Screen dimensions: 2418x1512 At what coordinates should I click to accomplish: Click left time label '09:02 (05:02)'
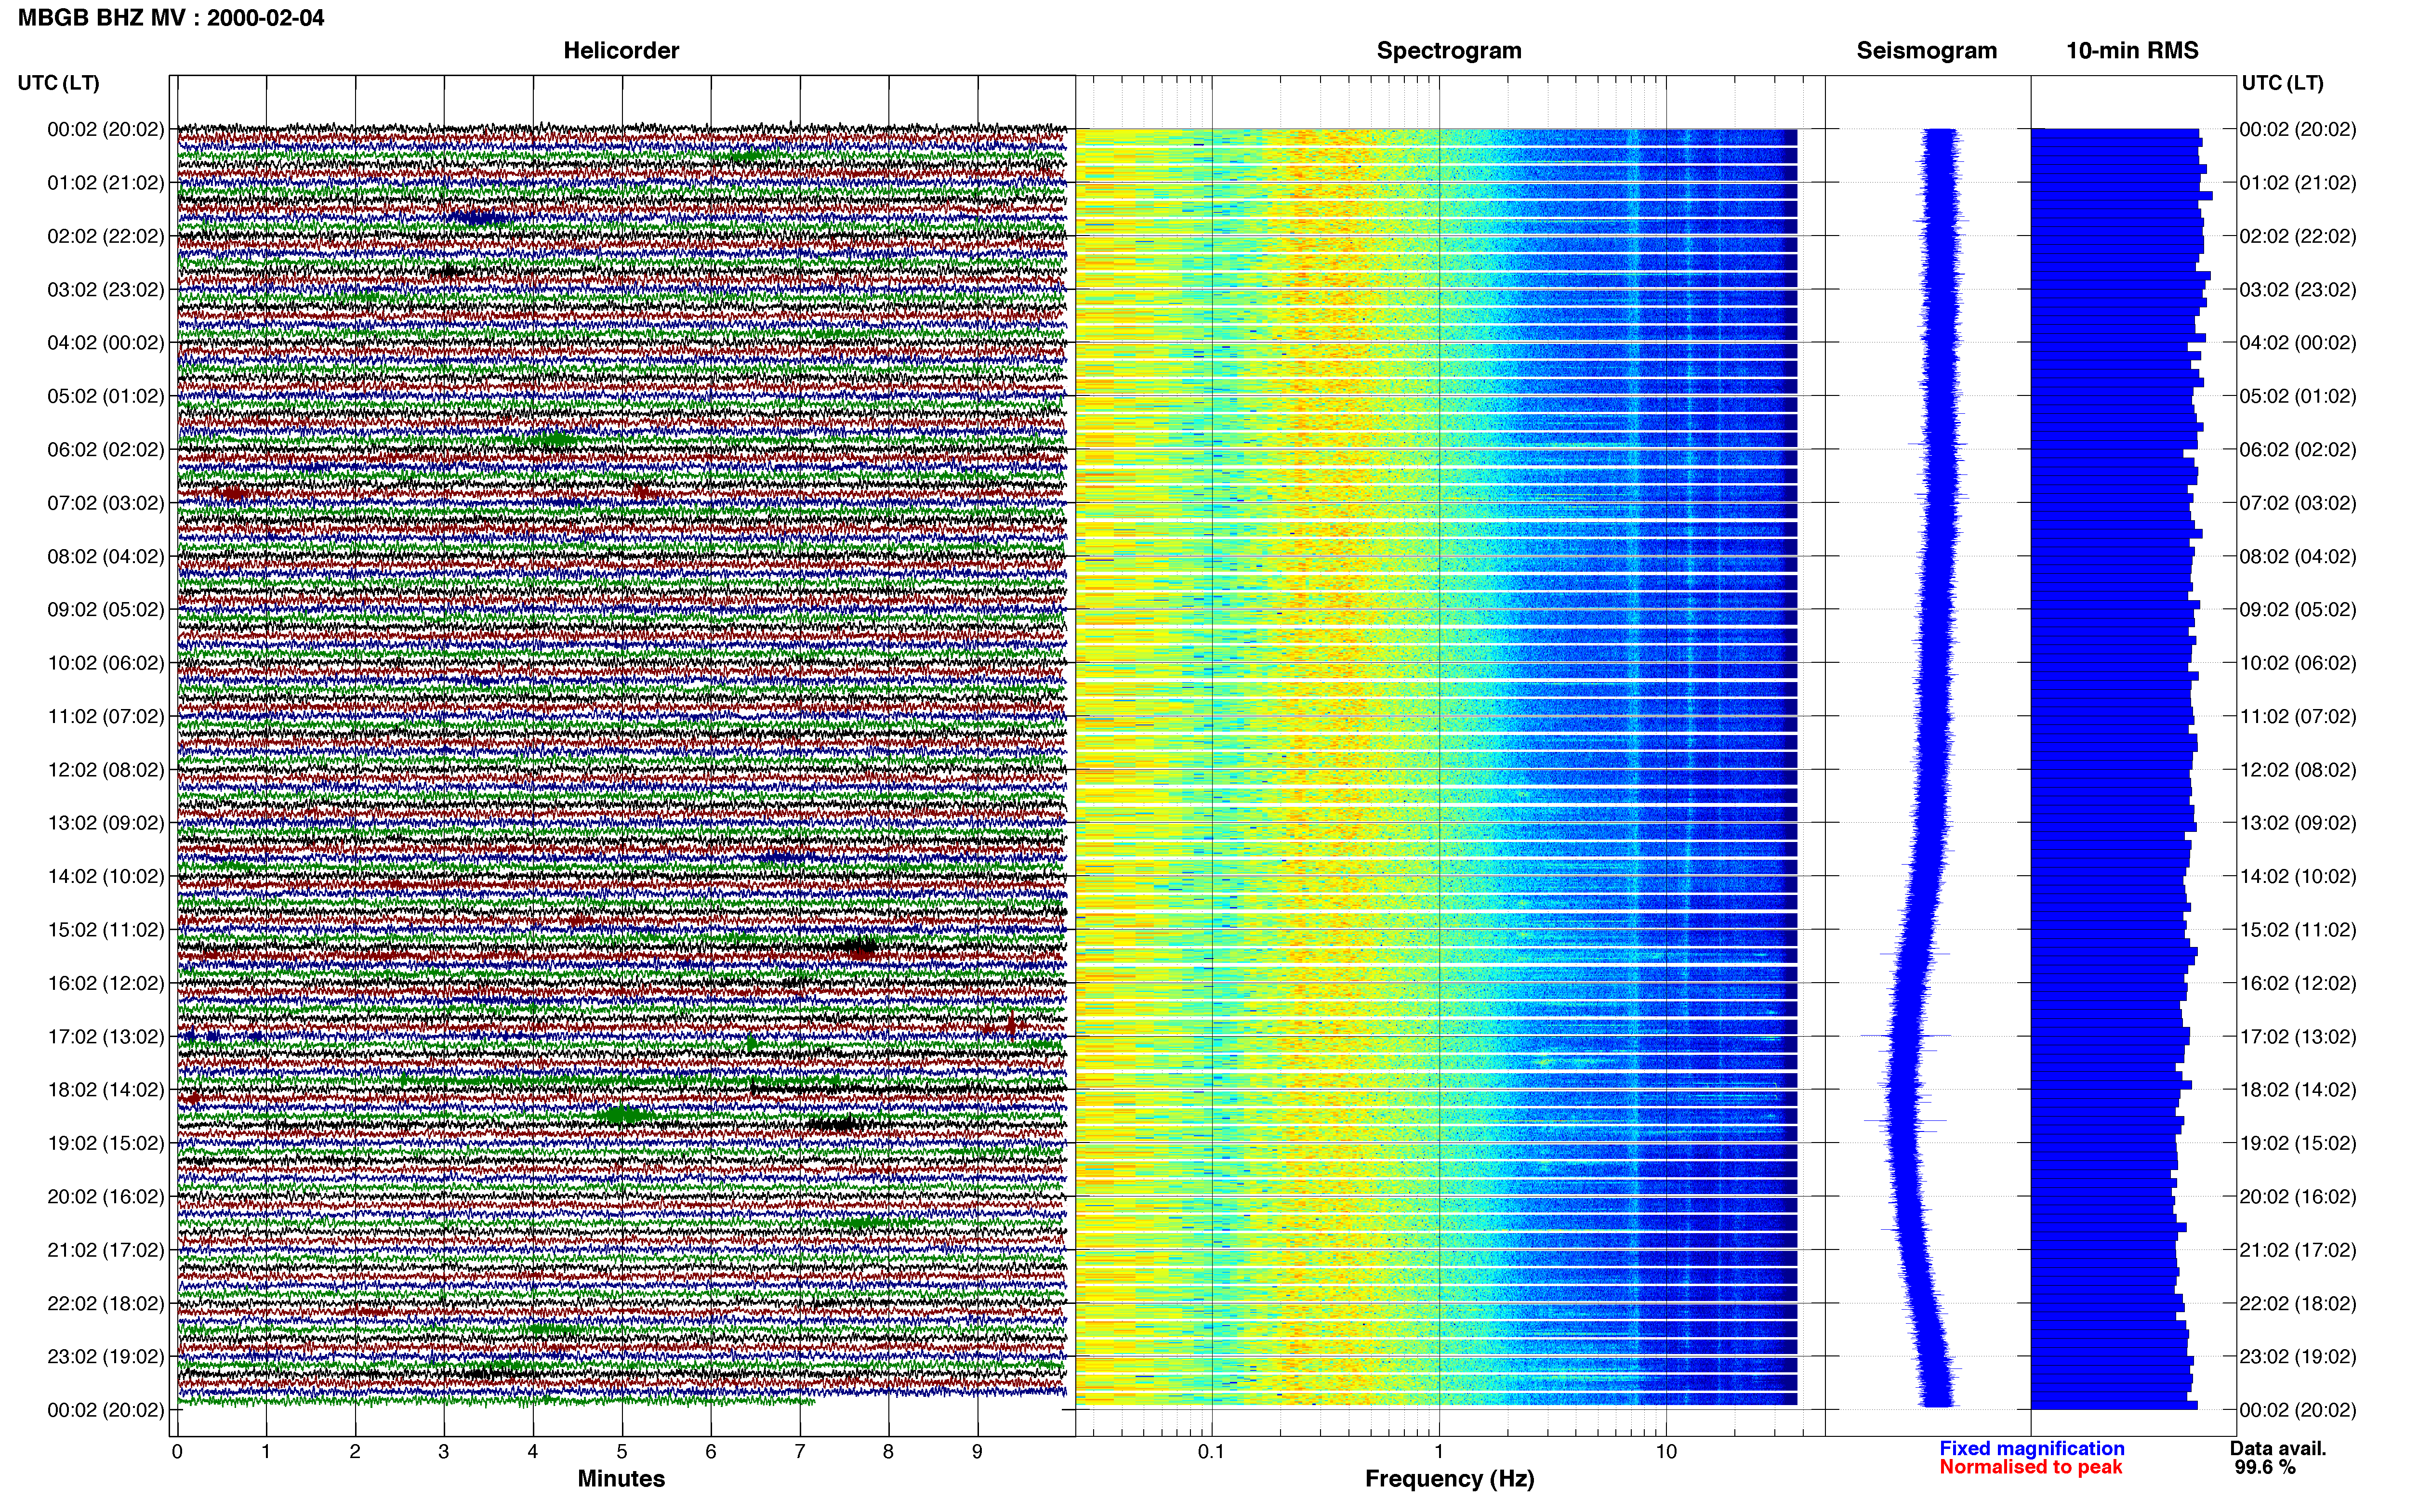click(x=106, y=610)
